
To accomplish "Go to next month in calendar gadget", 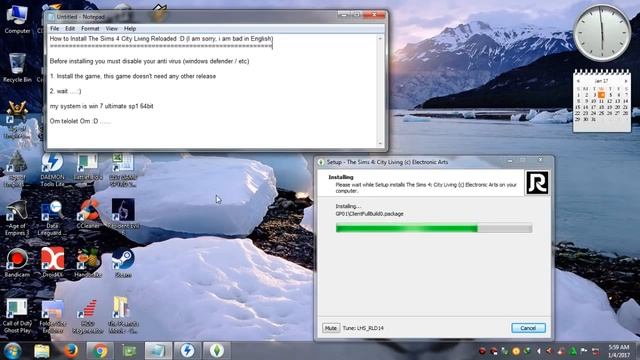I will click(625, 81).
